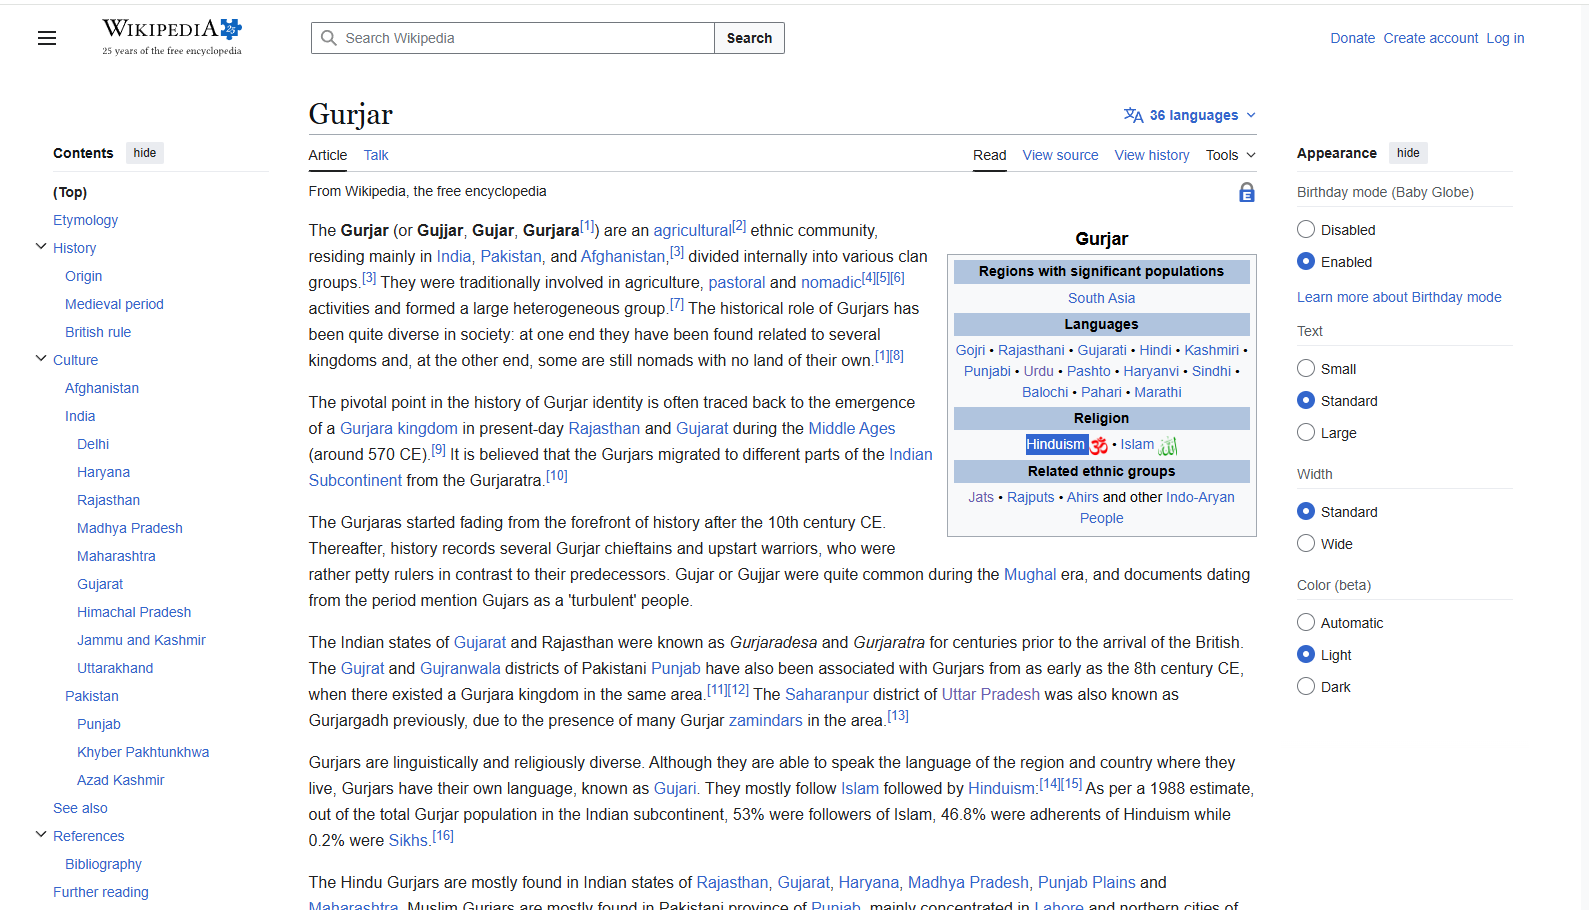Go to See also in contents
The height and width of the screenshot is (910, 1589).
click(80, 808)
